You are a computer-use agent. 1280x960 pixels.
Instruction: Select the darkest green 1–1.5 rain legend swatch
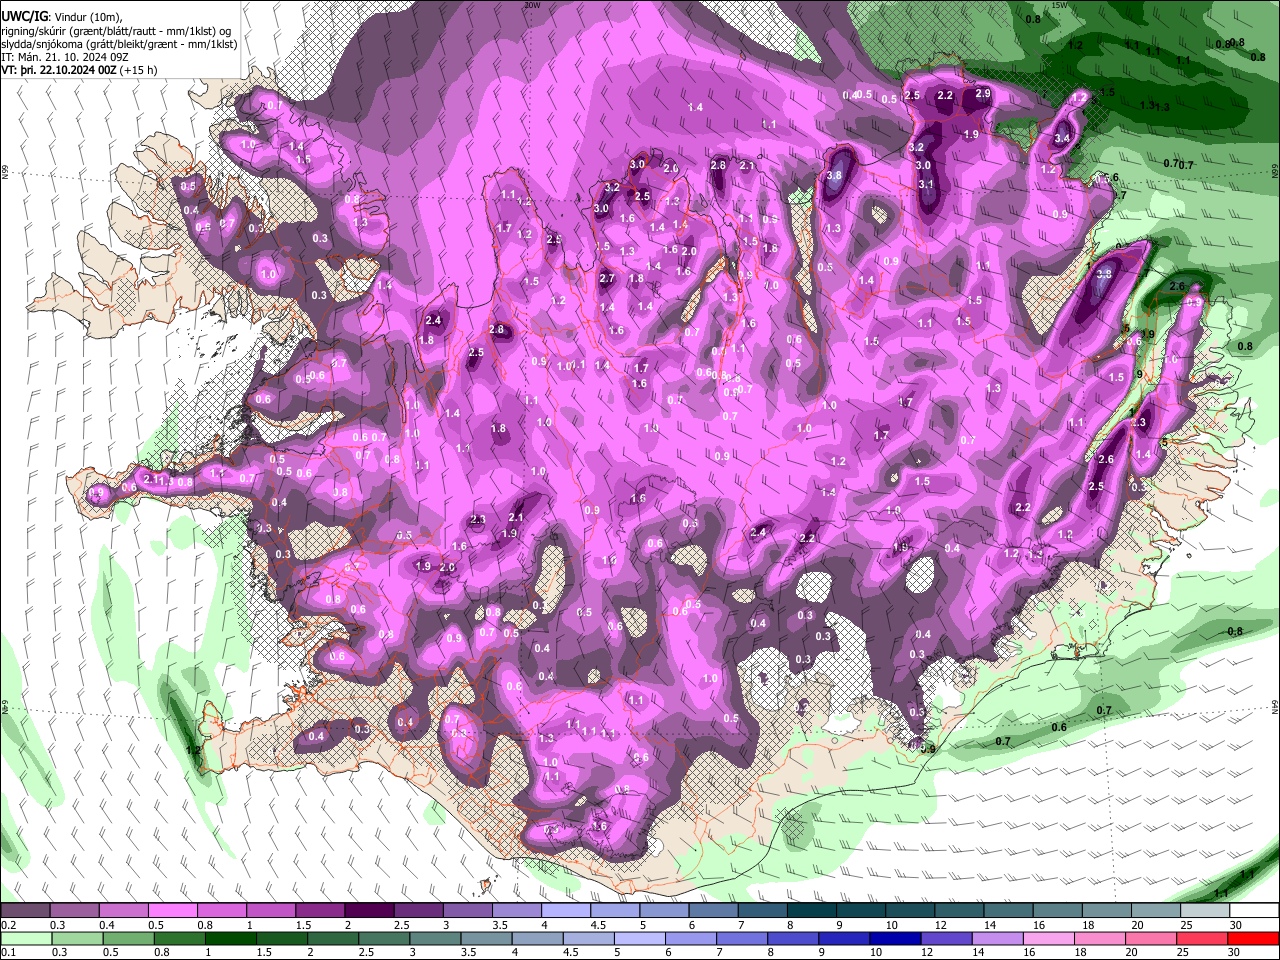pyautogui.click(x=230, y=939)
